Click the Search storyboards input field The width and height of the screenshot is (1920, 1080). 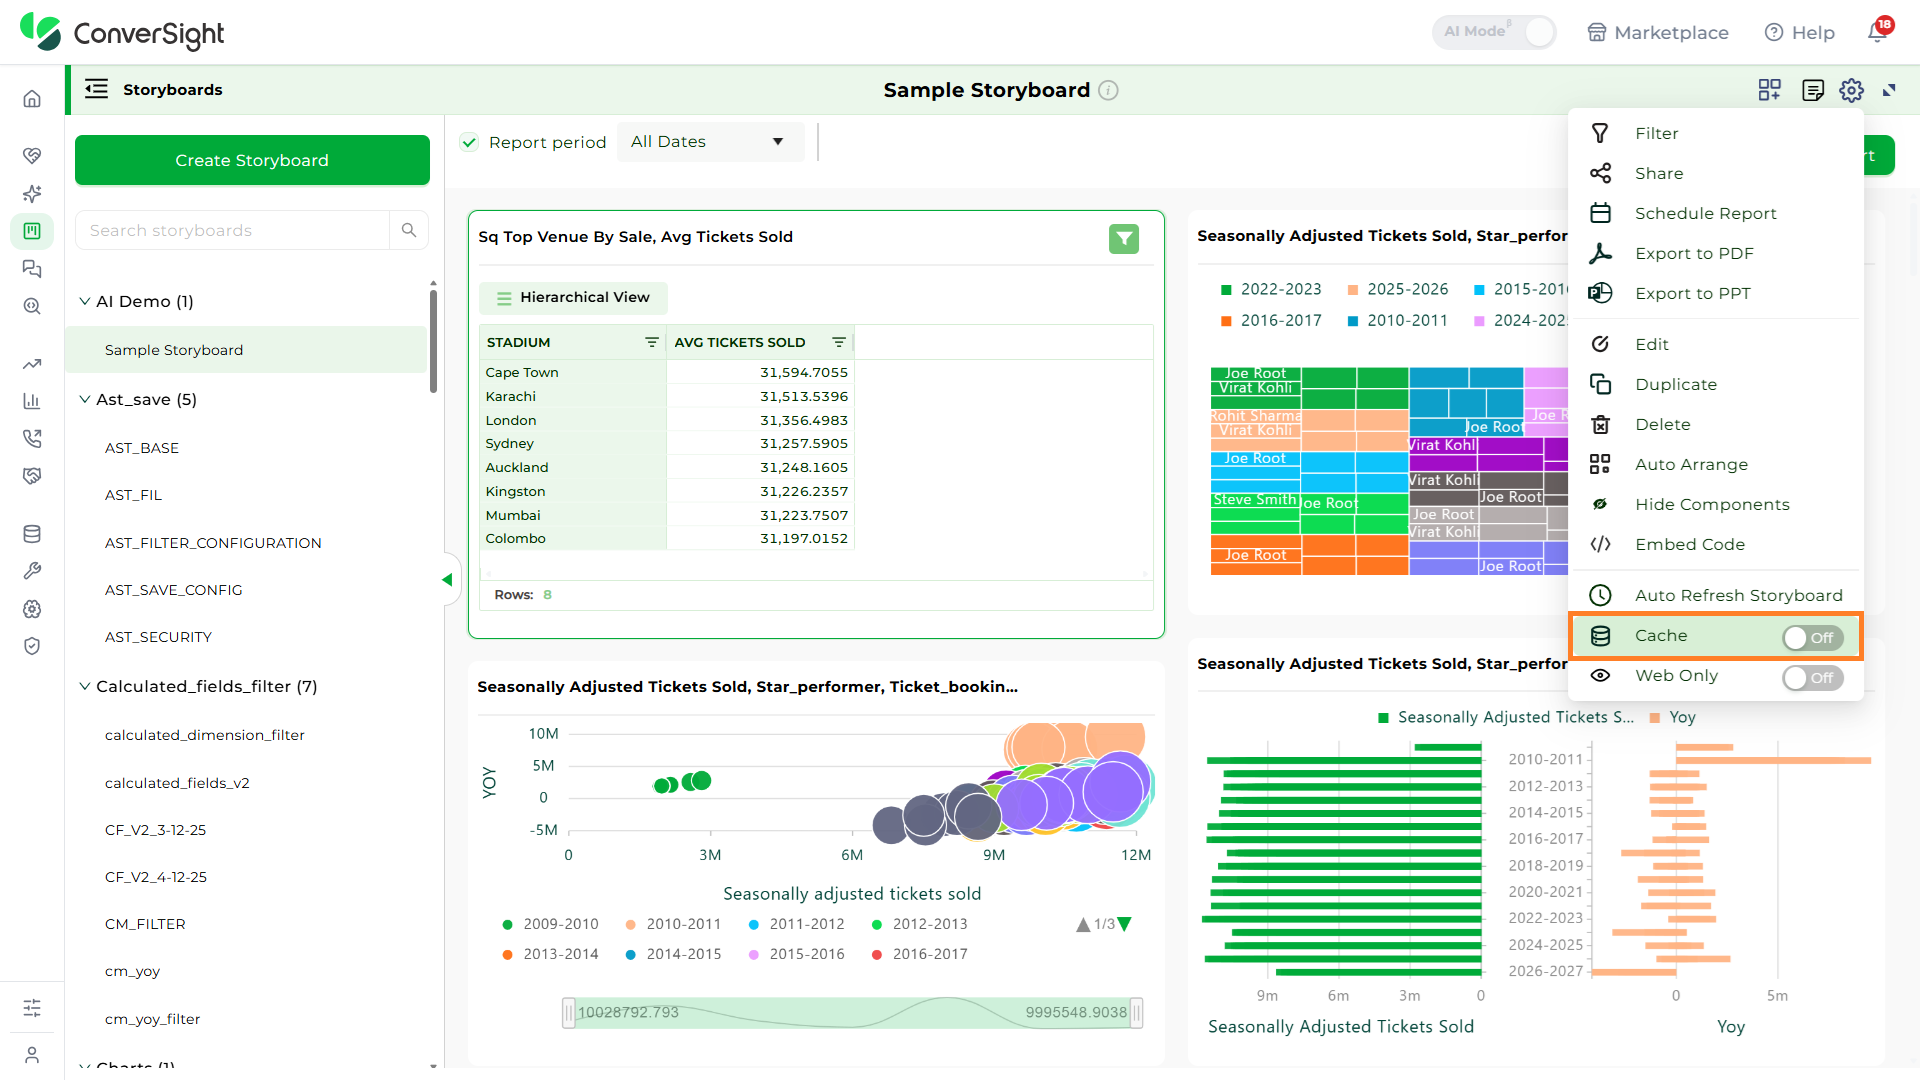[x=232, y=230]
